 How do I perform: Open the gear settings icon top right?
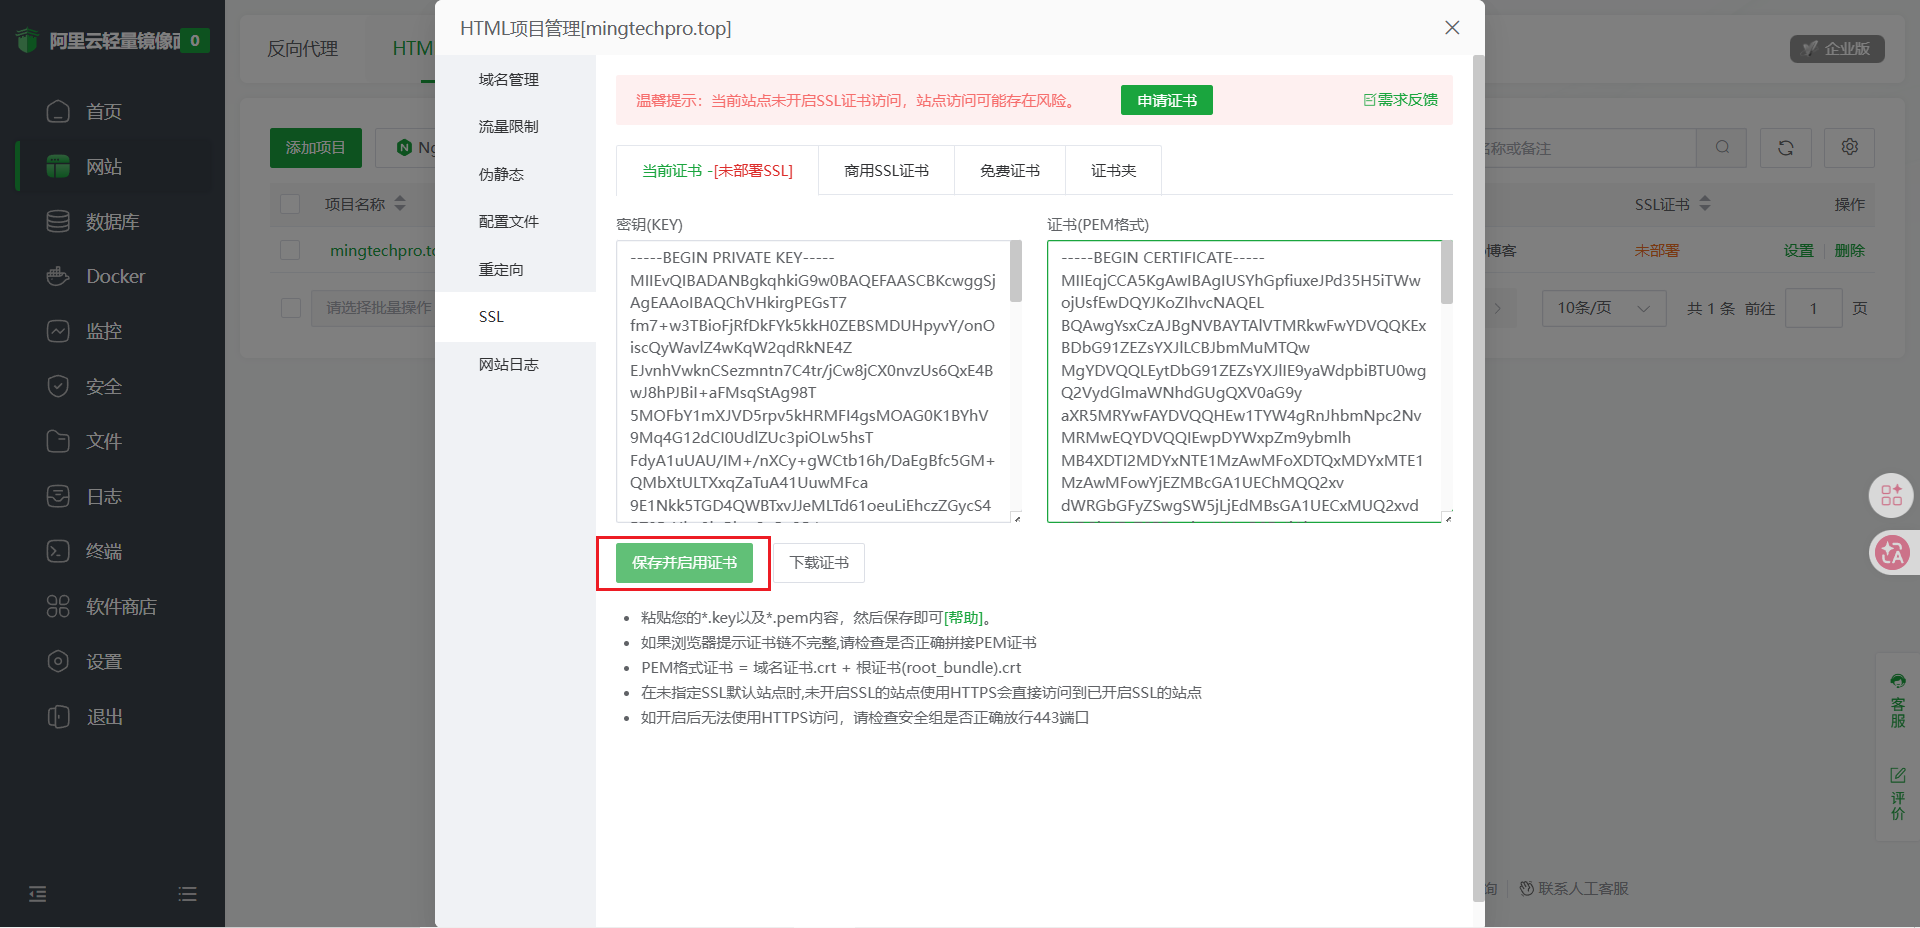pos(1849,148)
